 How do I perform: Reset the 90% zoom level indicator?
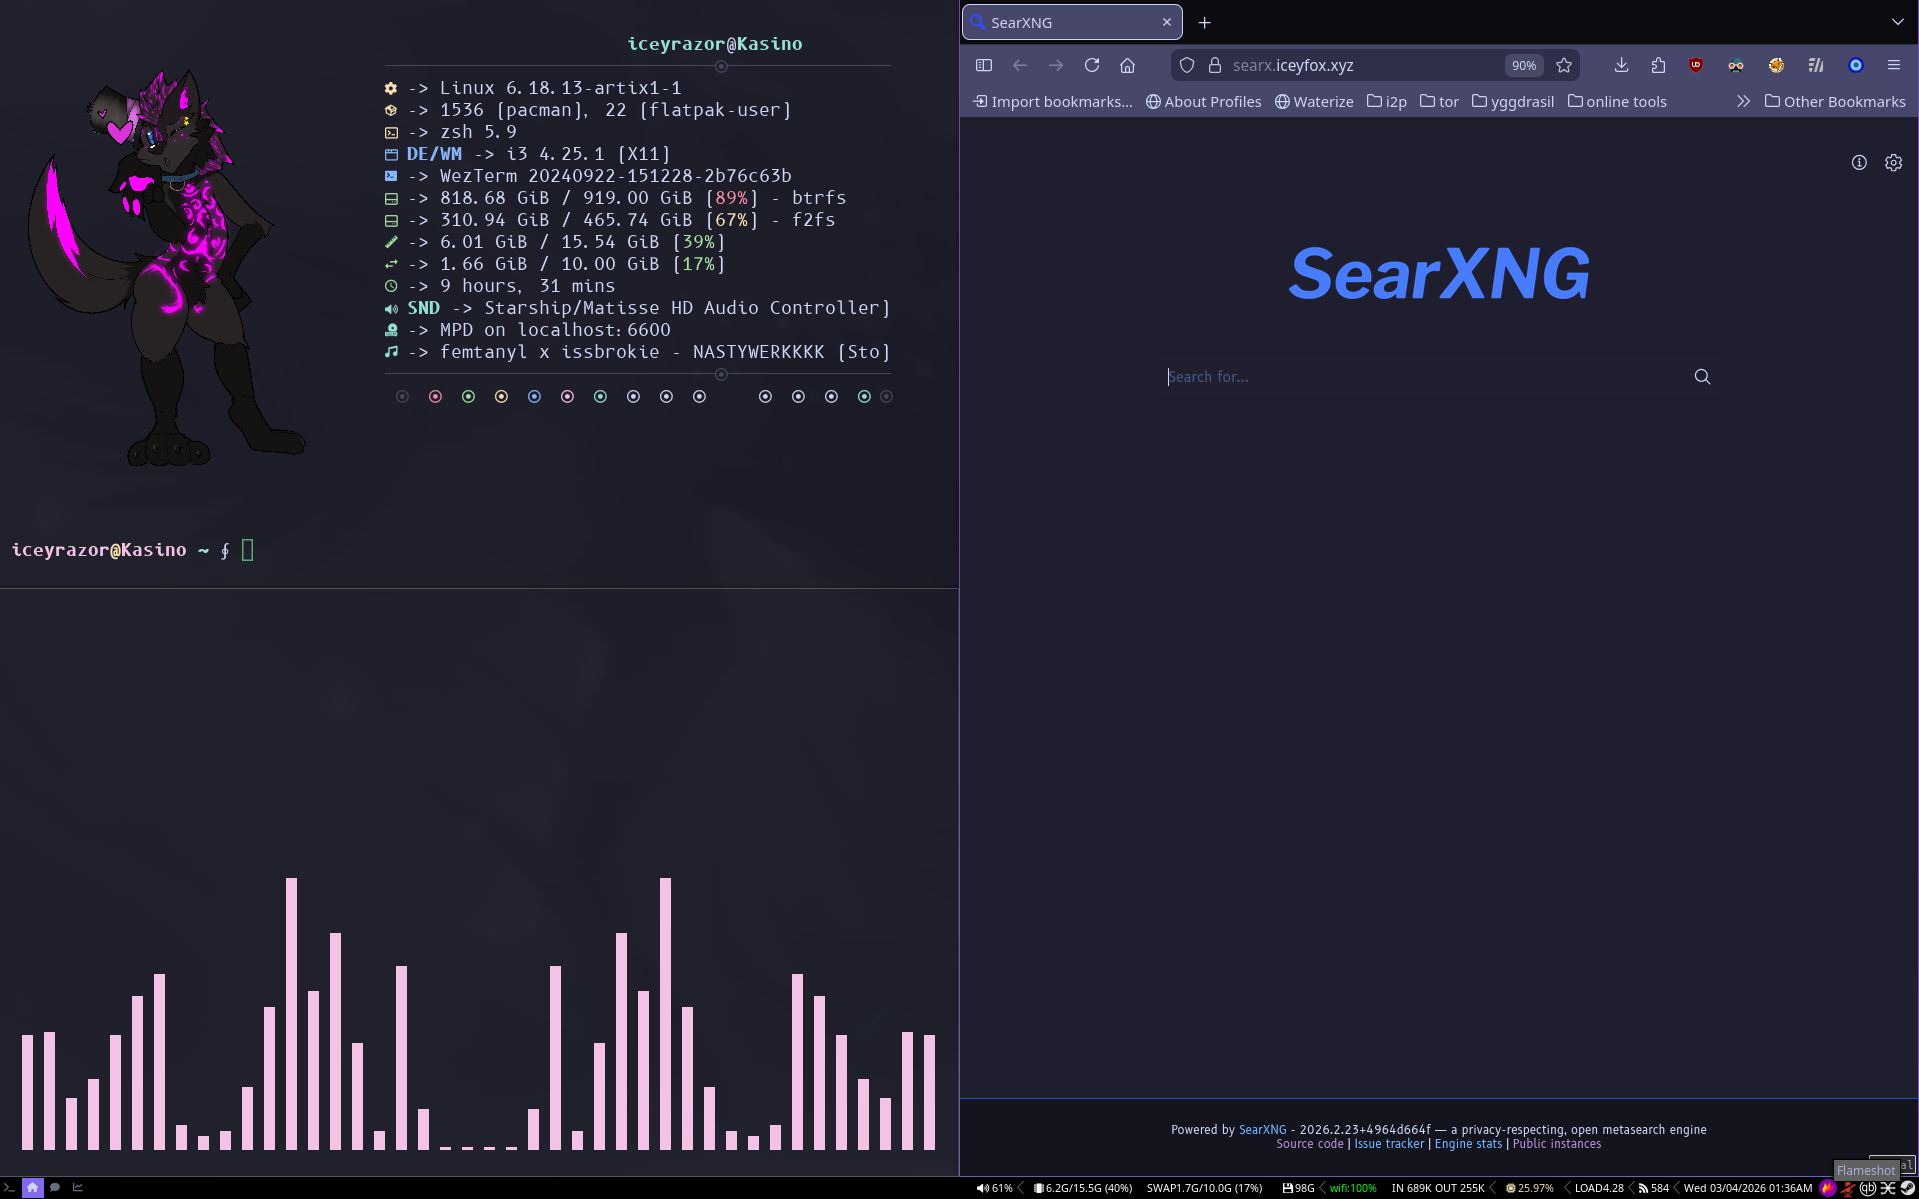point(1524,65)
